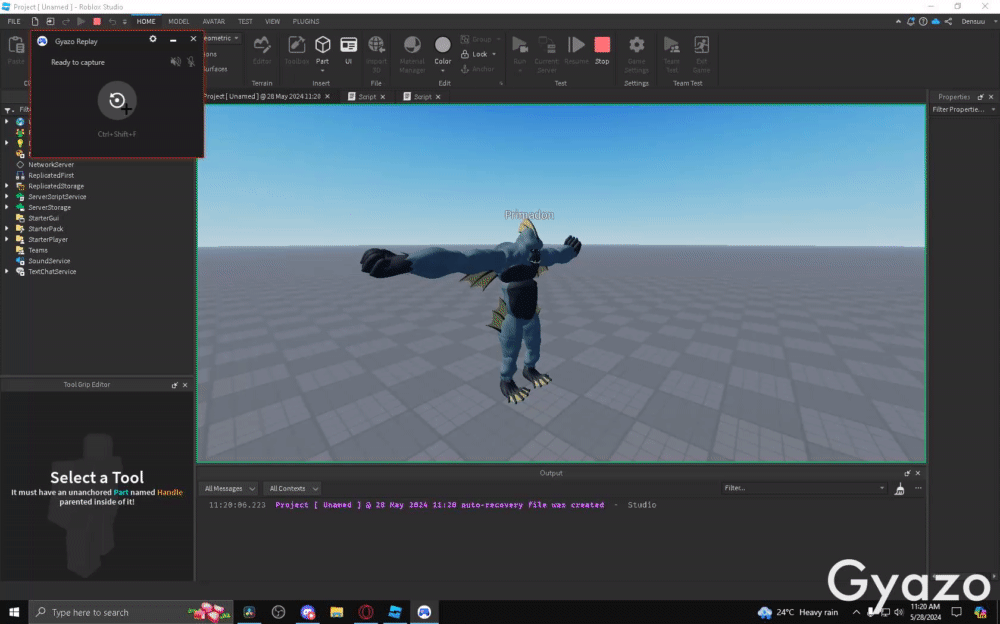Toggle Gyazo speaker audio mute

pyautogui.click(x=175, y=62)
